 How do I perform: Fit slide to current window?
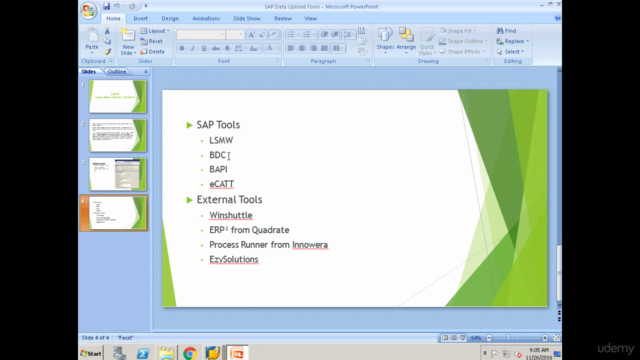(x=556, y=338)
